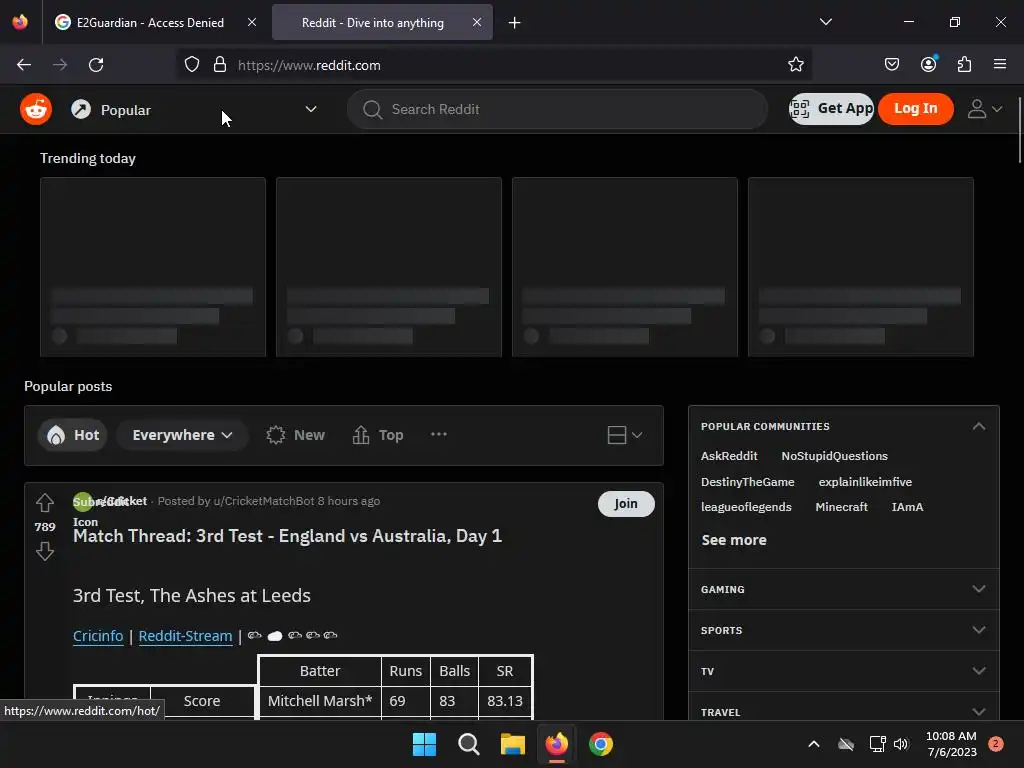Image resolution: width=1024 pixels, height=768 pixels.
Task: Click the Get App button
Action: [x=831, y=108]
